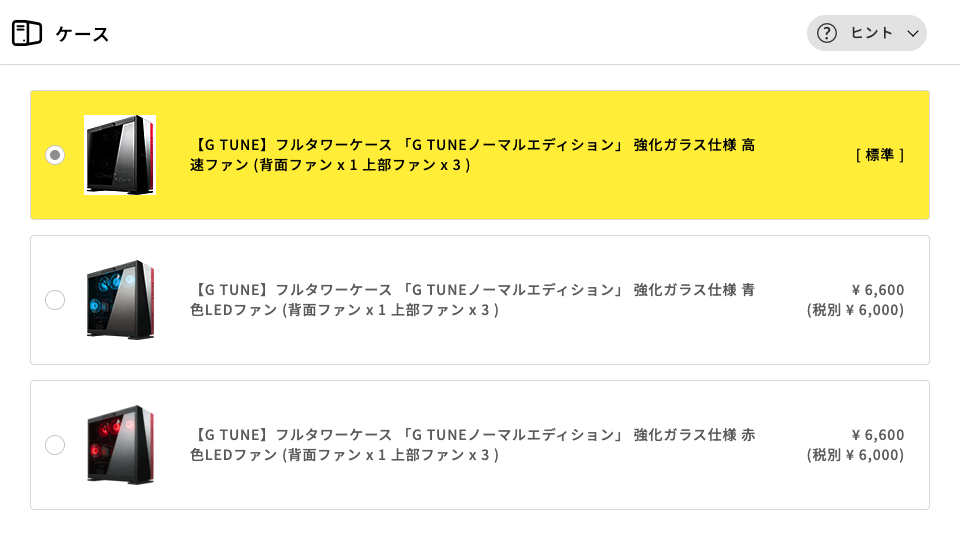Click the ¥6,600 price of blue LED case

pyautogui.click(x=877, y=290)
